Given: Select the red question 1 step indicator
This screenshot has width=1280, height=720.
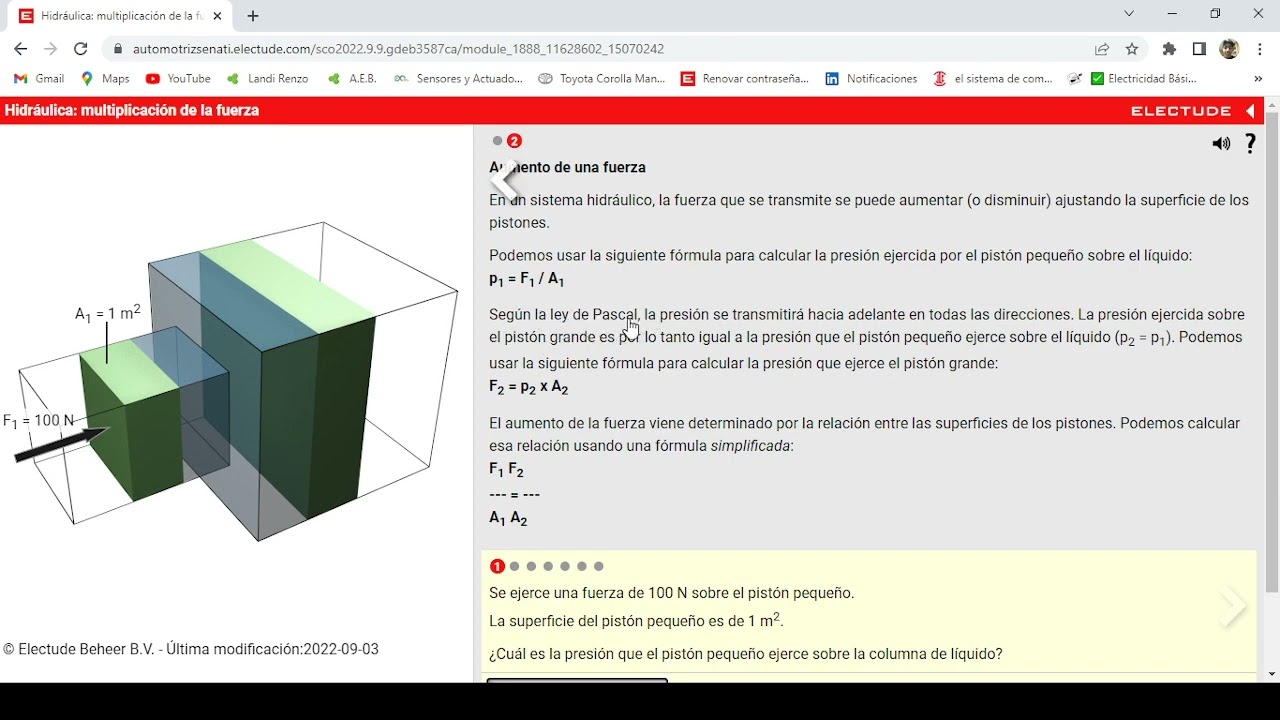Looking at the screenshot, I should coord(497,566).
